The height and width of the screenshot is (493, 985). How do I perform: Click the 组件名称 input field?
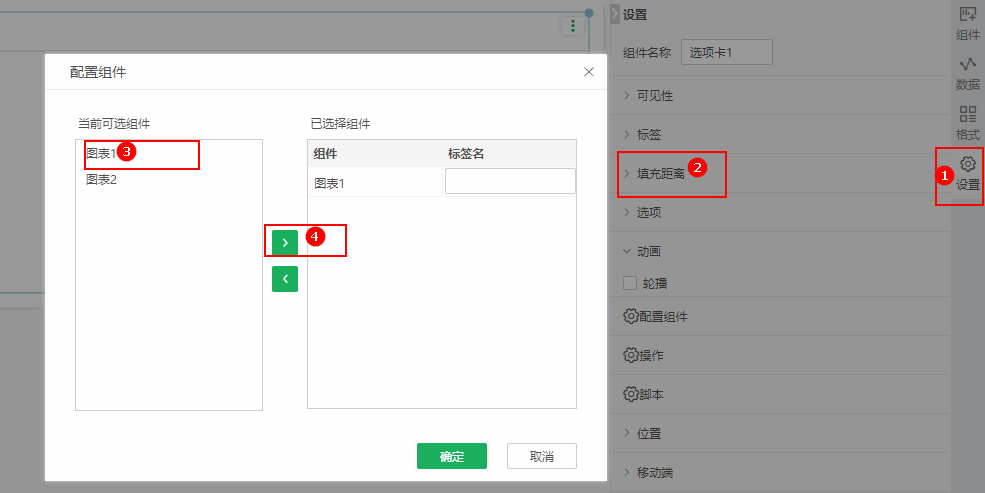(727, 52)
